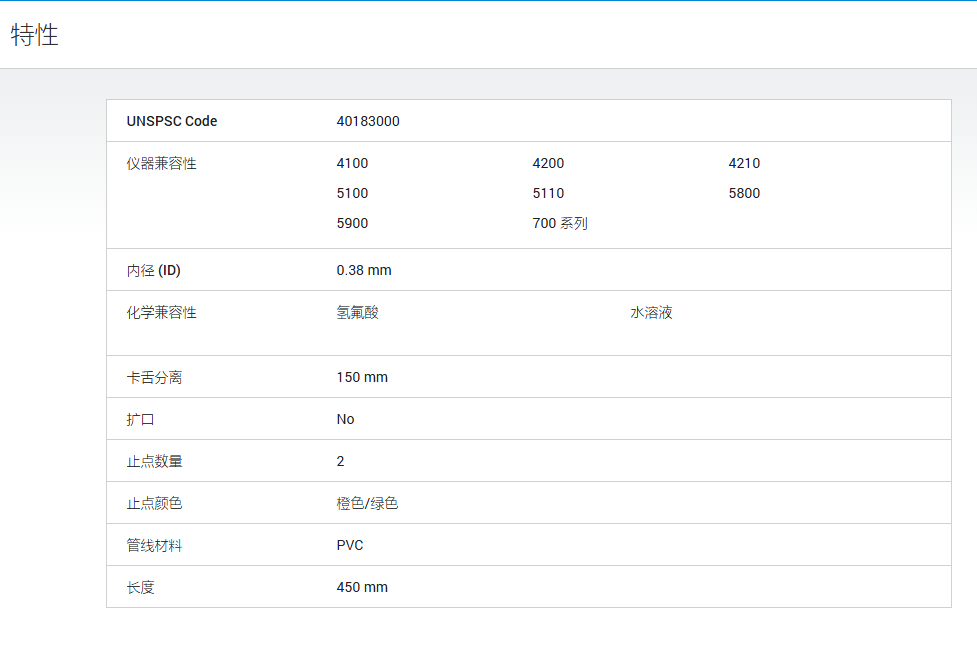This screenshot has height=646, width=977.
Task: Select instrument compatibility value 4210
Action: click(x=744, y=163)
